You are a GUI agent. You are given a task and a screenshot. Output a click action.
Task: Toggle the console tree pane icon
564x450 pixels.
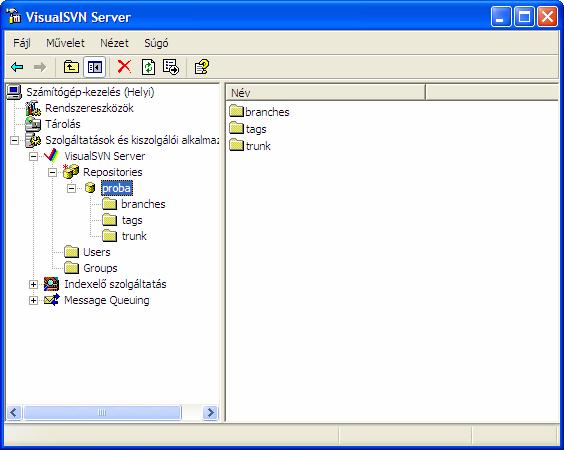[x=95, y=67]
